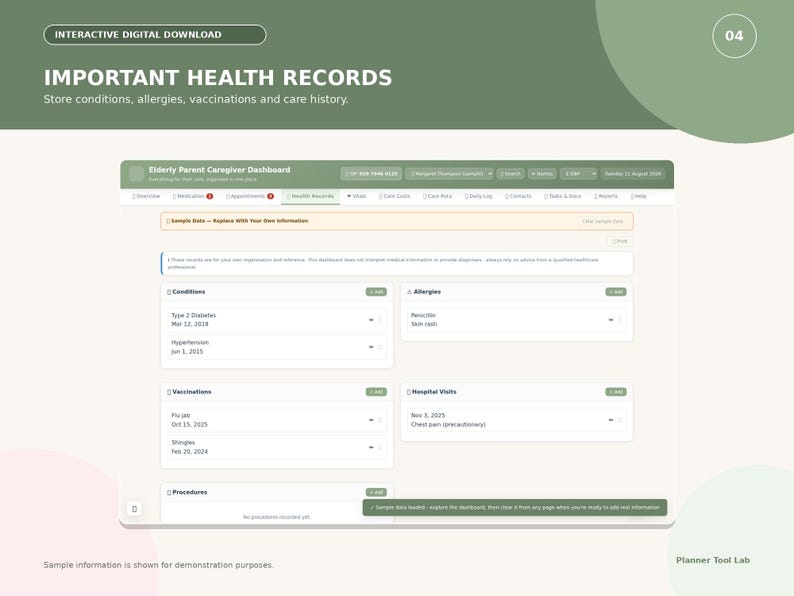Edit the Type 2 Diabetes condition entry
The image size is (794, 596).
pyautogui.click(x=371, y=320)
